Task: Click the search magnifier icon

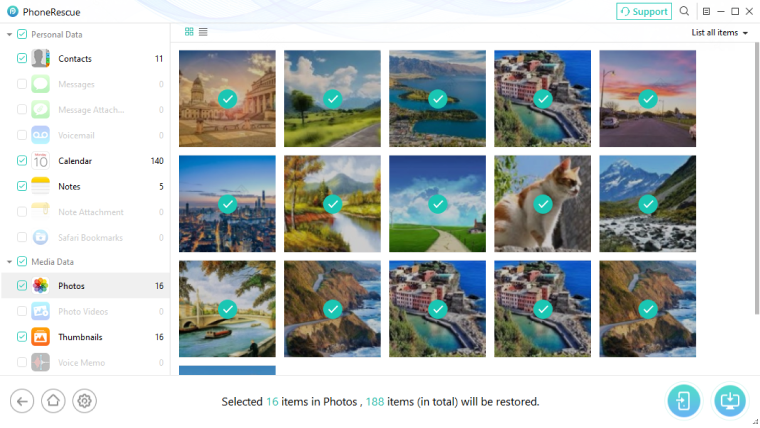Action: click(684, 11)
